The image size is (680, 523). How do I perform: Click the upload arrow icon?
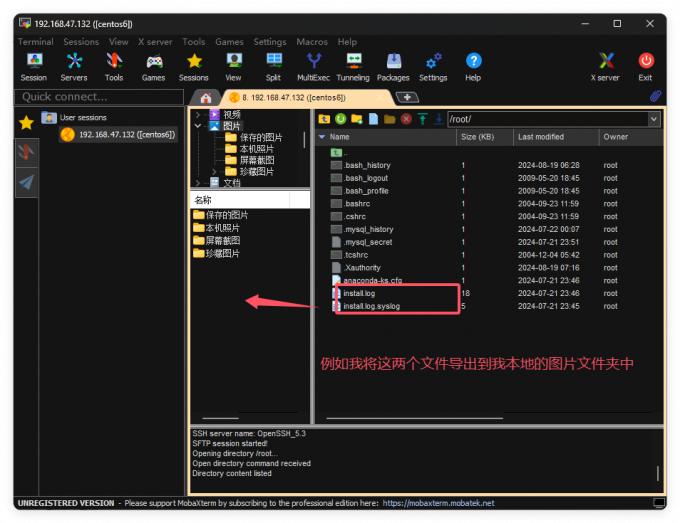[x=423, y=119]
